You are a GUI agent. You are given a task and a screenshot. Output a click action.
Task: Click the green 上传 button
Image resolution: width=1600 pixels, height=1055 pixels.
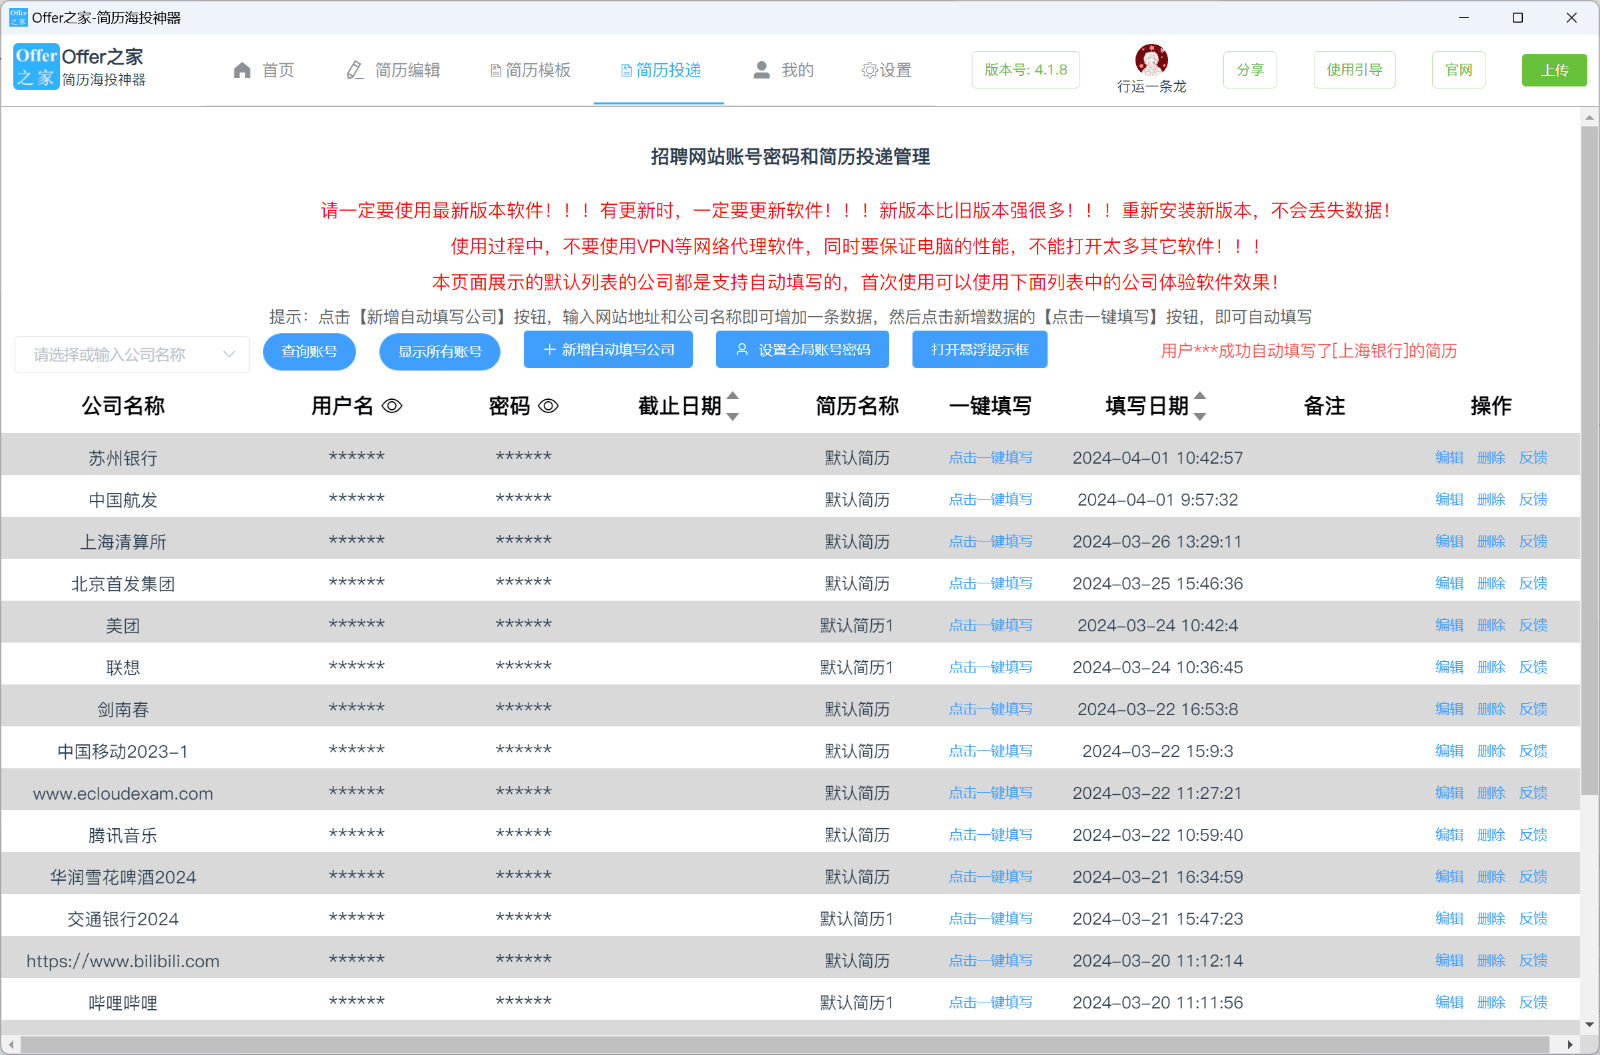[1554, 70]
